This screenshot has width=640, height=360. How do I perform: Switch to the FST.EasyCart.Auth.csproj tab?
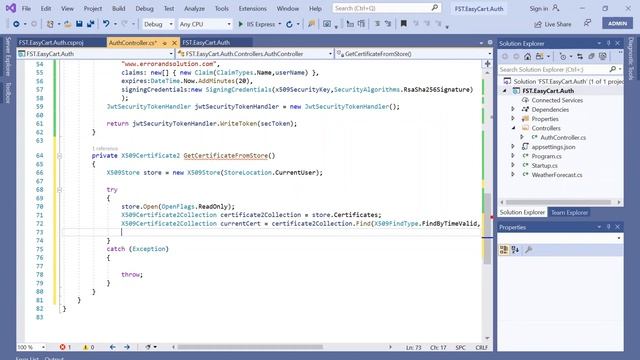[51, 42]
